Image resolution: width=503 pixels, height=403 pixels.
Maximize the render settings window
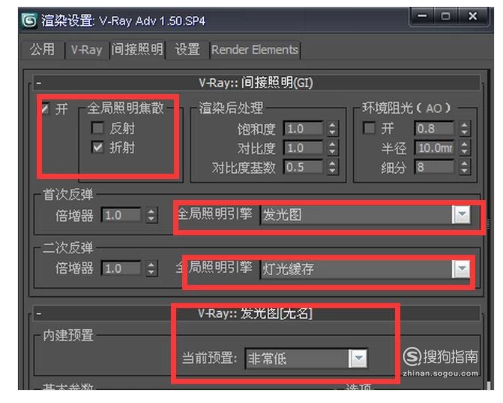point(446,16)
